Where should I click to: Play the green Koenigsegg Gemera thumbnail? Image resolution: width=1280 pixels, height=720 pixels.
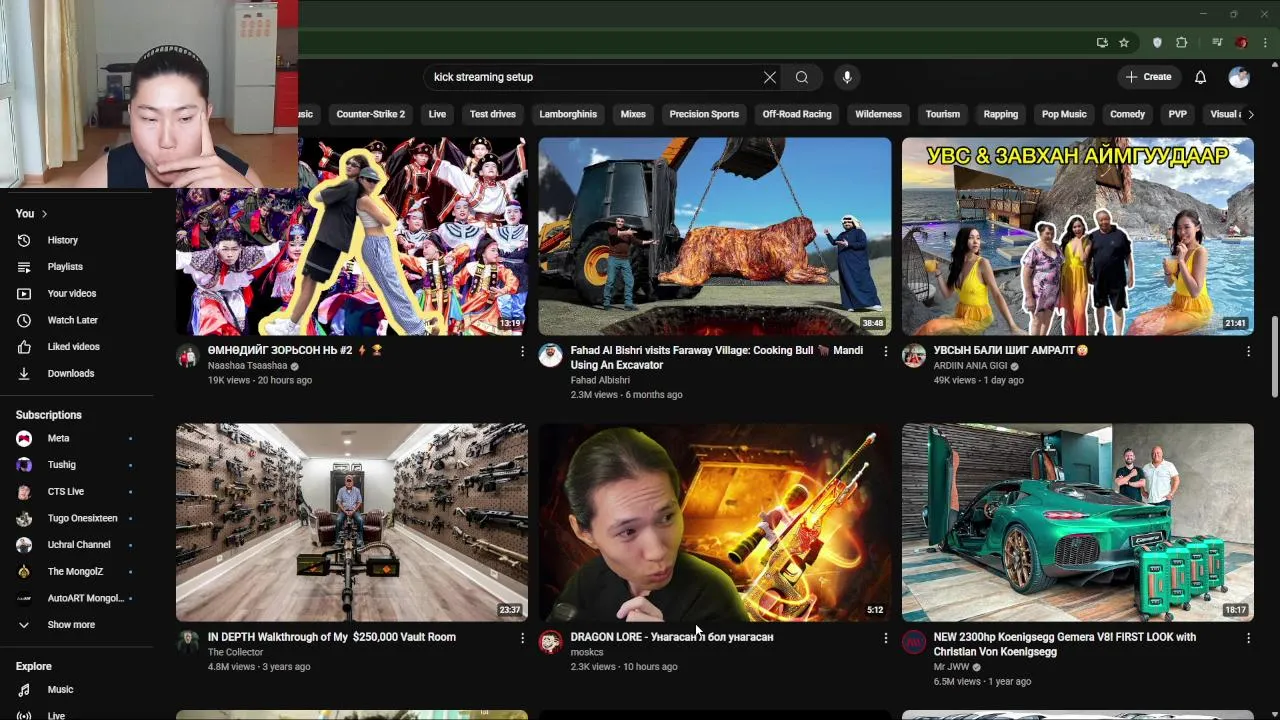[x=1078, y=522]
